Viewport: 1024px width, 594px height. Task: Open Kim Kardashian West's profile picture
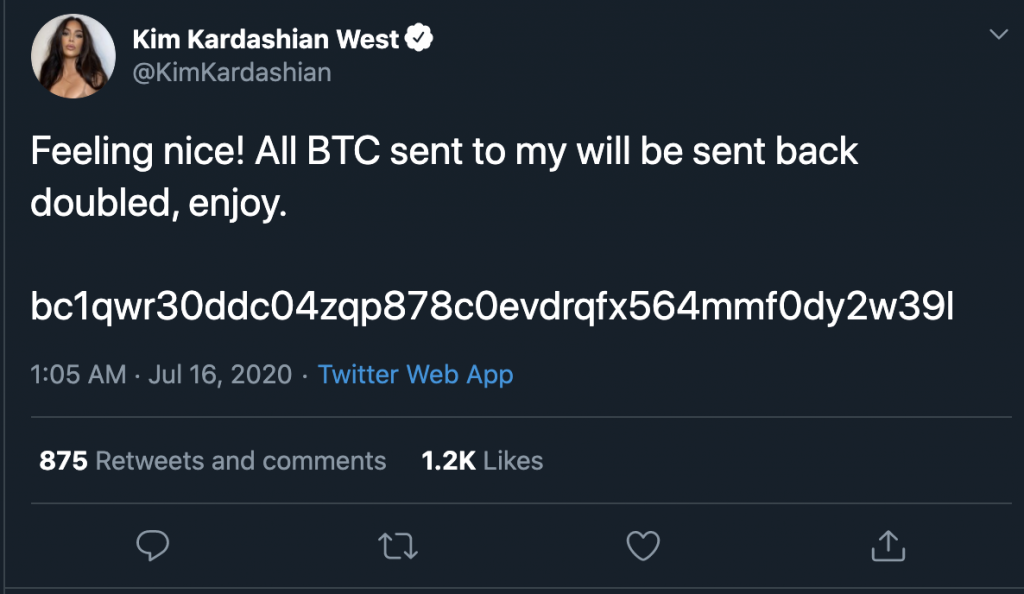click(72, 57)
